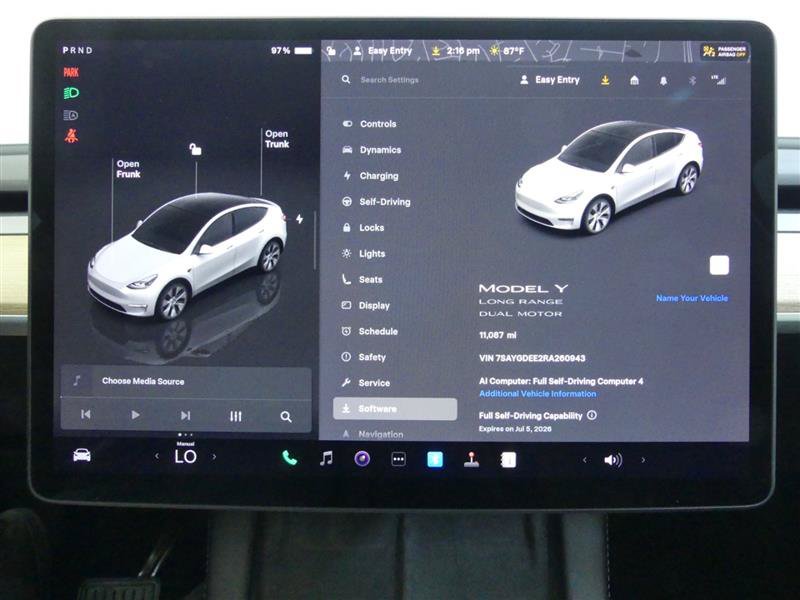Select the highlighted Software menu item

(x=395, y=409)
